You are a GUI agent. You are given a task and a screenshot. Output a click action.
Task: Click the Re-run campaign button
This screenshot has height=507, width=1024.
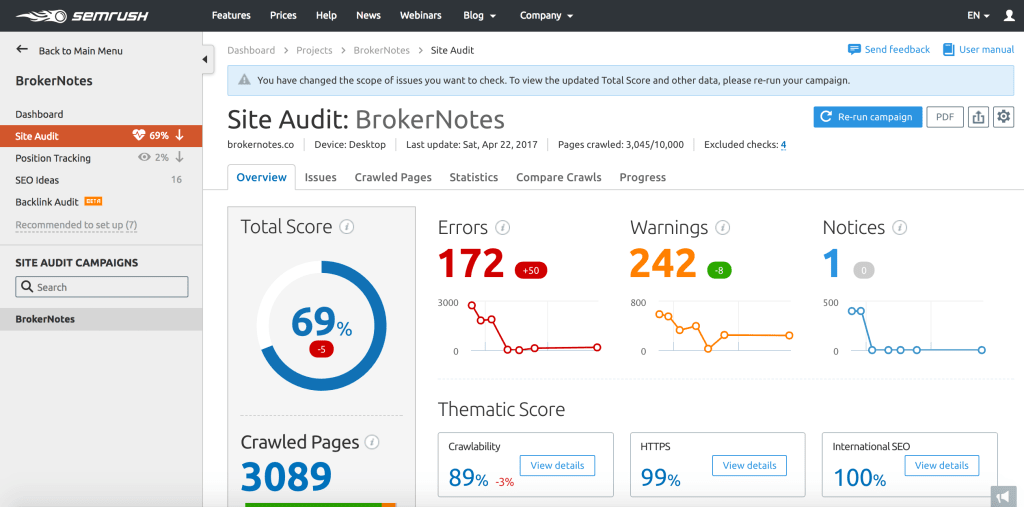[x=867, y=117]
